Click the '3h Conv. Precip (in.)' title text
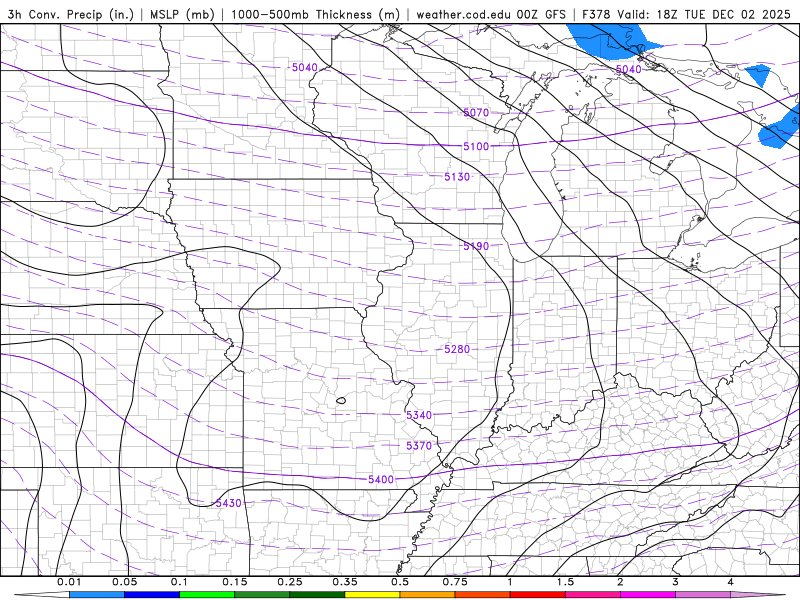Image resolution: width=800 pixels, height=600 pixels. coord(70,14)
